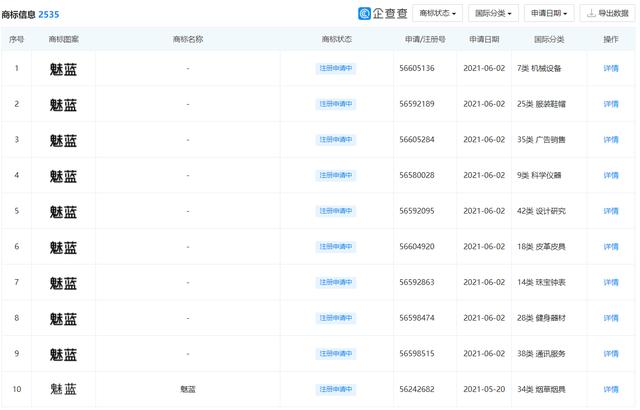Open 详情 for trademark 56592095
This screenshot has height=410, width=640.
coord(611,211)
